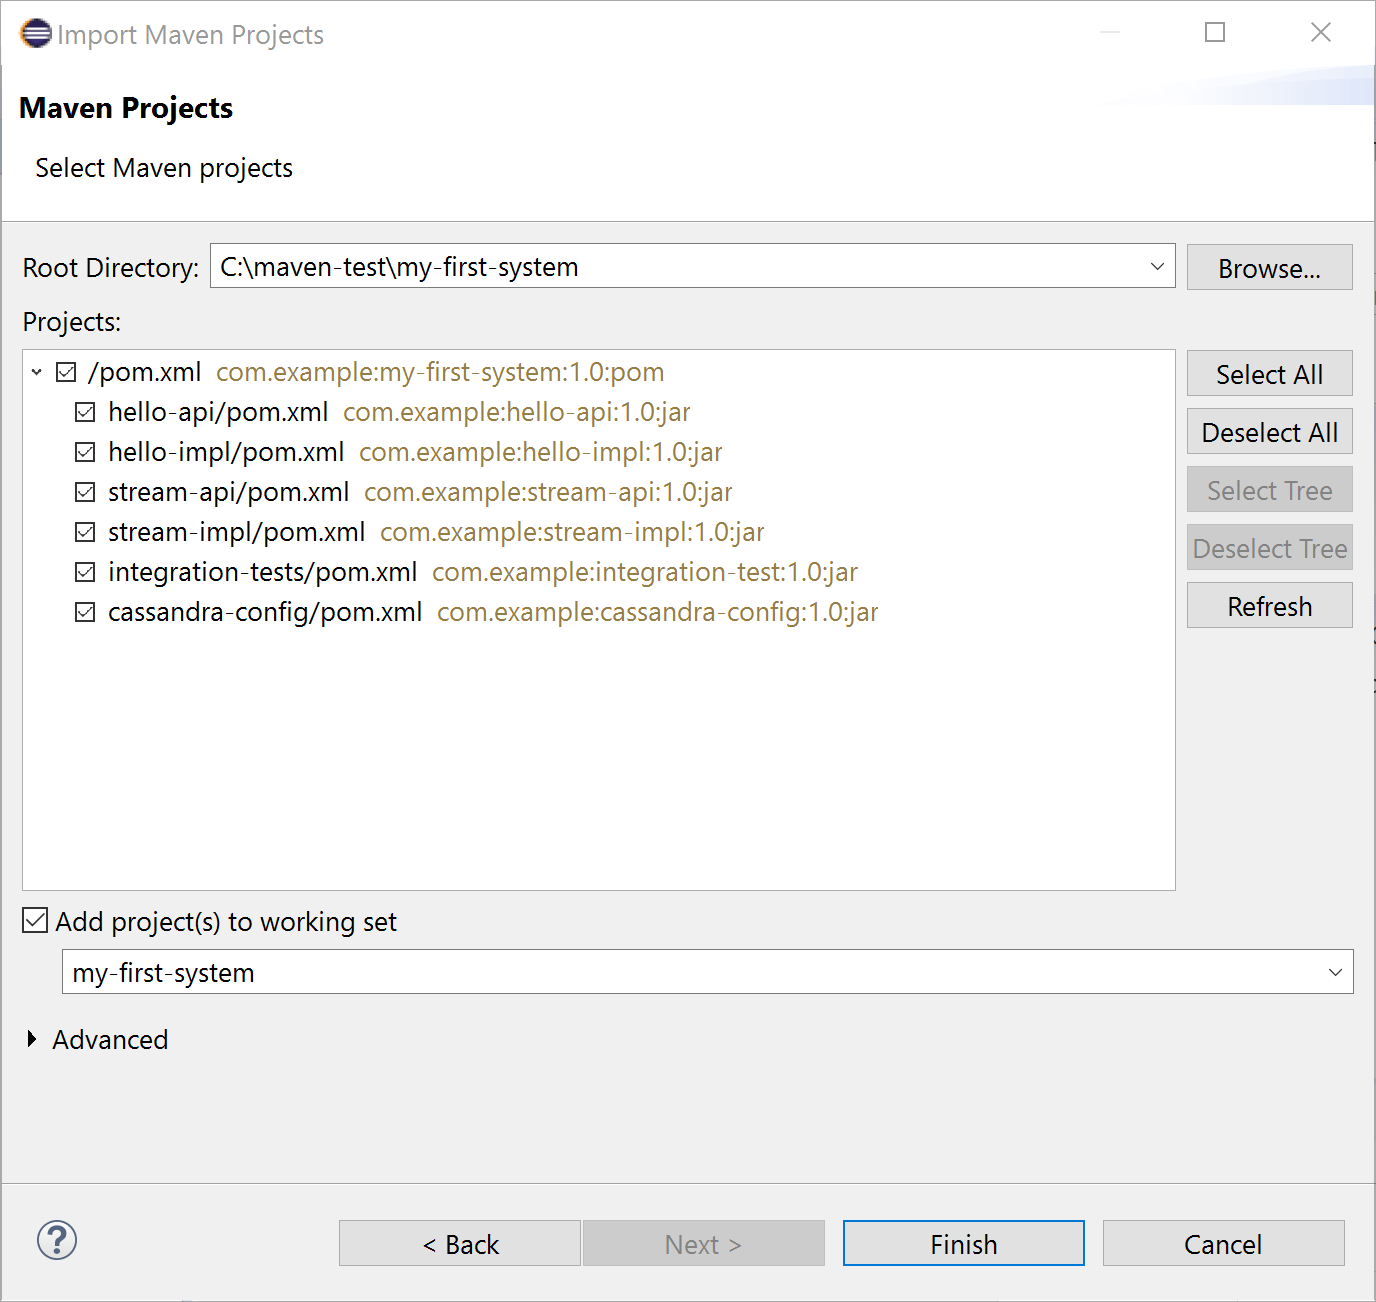The height and width of the screenshot is (1302, 1376).
Task: Select the stream-api/pom.xml project entry
Action: pos(228,491)
